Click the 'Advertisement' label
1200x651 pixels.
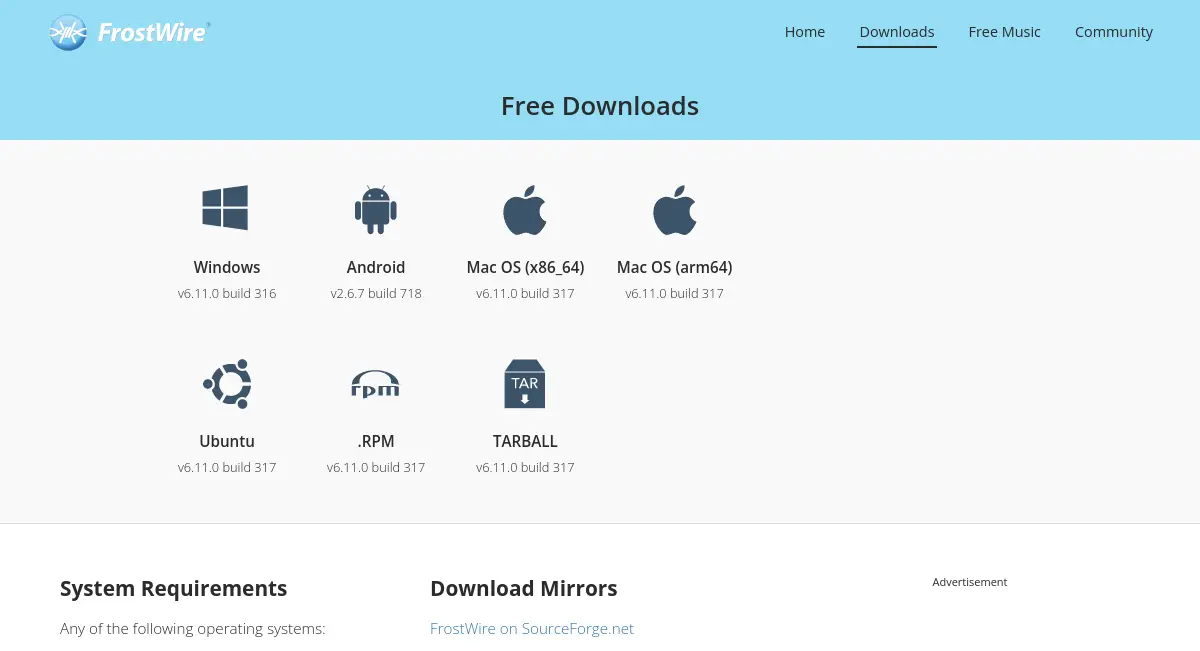click(x=970, y=582)
